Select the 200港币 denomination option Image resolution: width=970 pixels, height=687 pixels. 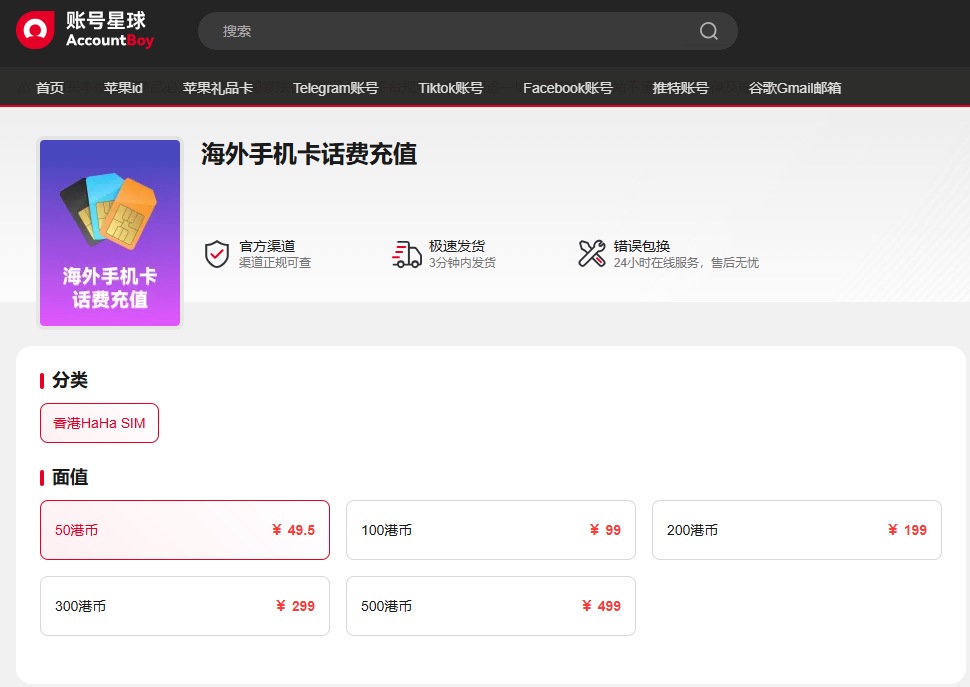tap(796, 530)
